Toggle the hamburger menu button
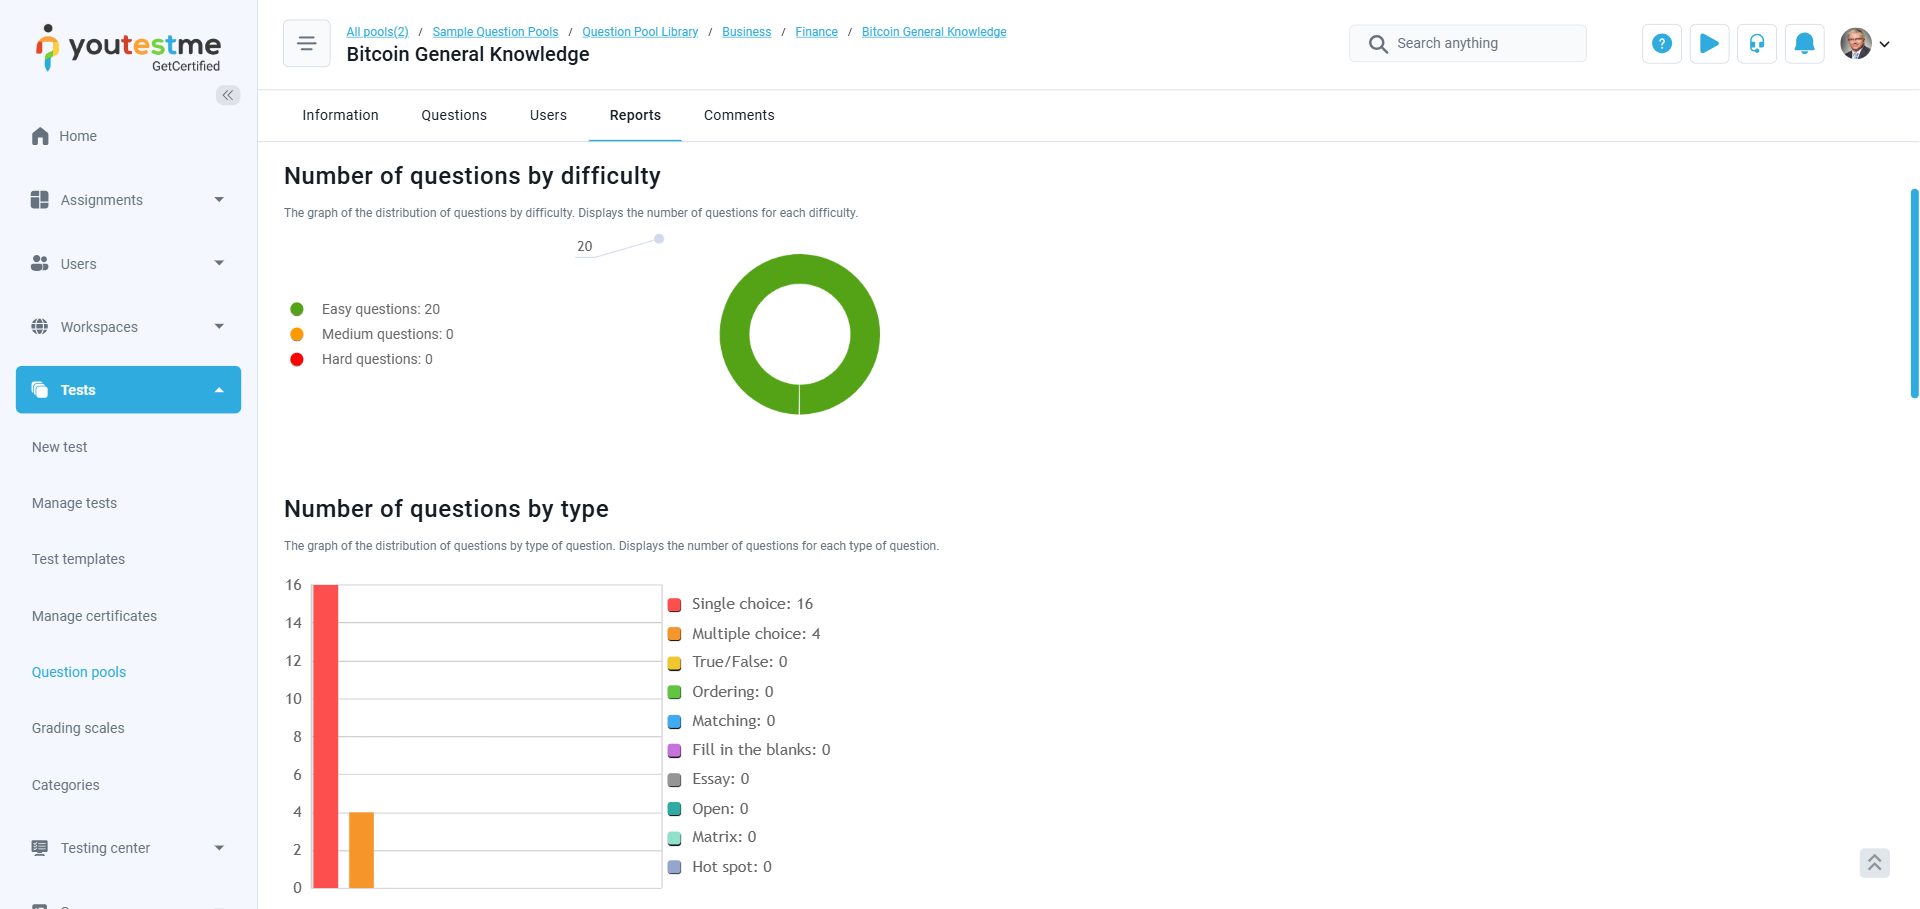 (307, 43)
